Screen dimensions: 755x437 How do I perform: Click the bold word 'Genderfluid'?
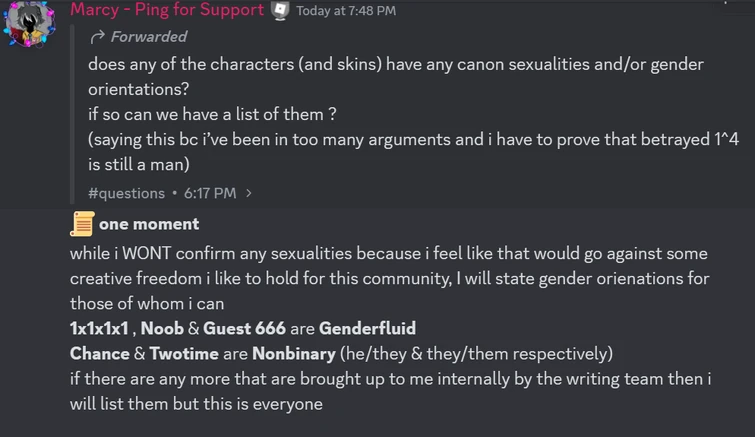367,328
